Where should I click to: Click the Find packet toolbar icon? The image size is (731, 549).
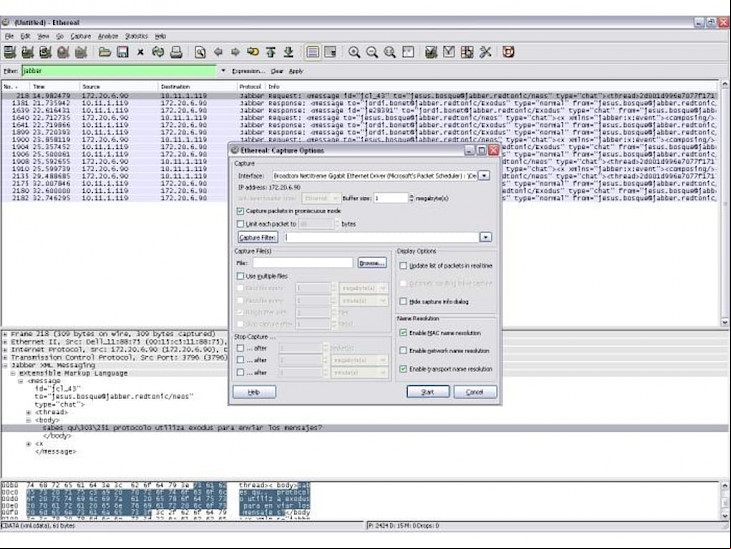click(x=200, y=52)
